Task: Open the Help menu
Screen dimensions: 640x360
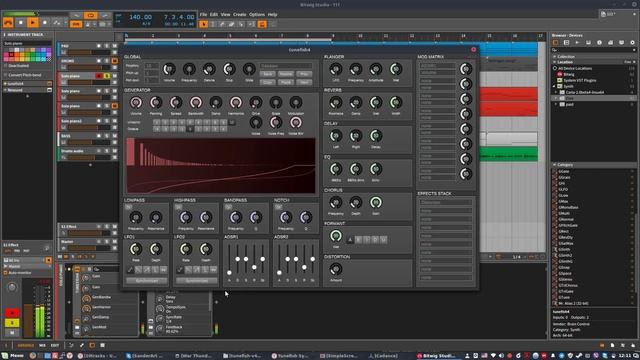Action: 272,14
